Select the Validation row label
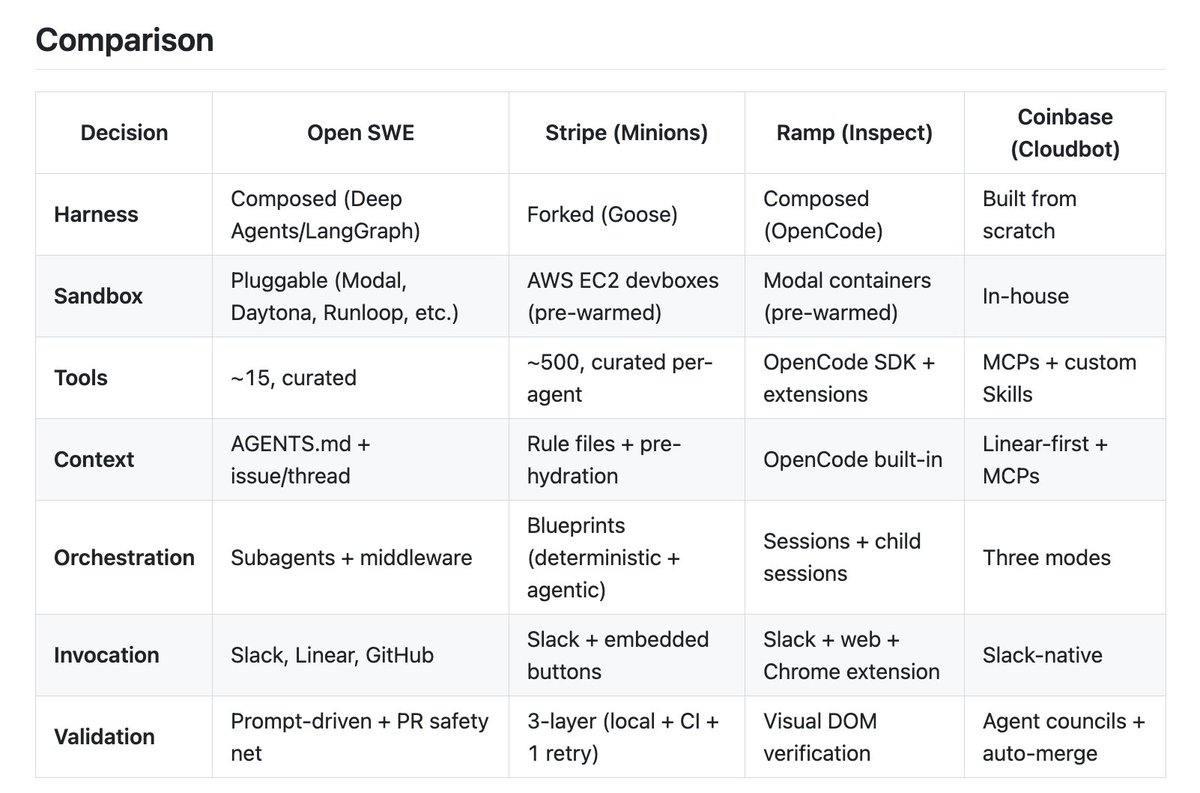The width and height of the screenshot is (1200, 793). pyautogui.click(x=104, y=737)
